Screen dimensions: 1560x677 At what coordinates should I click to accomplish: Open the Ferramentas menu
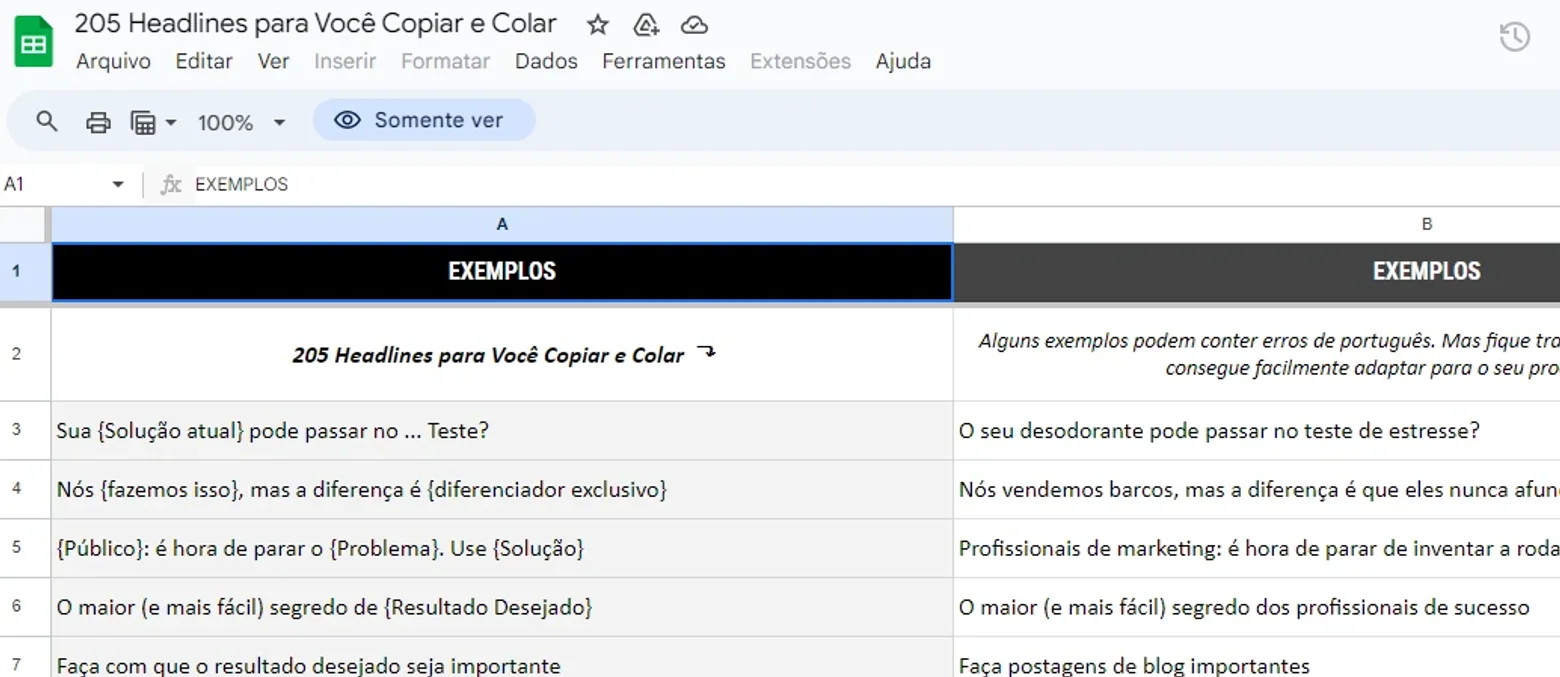coord(663,61)
